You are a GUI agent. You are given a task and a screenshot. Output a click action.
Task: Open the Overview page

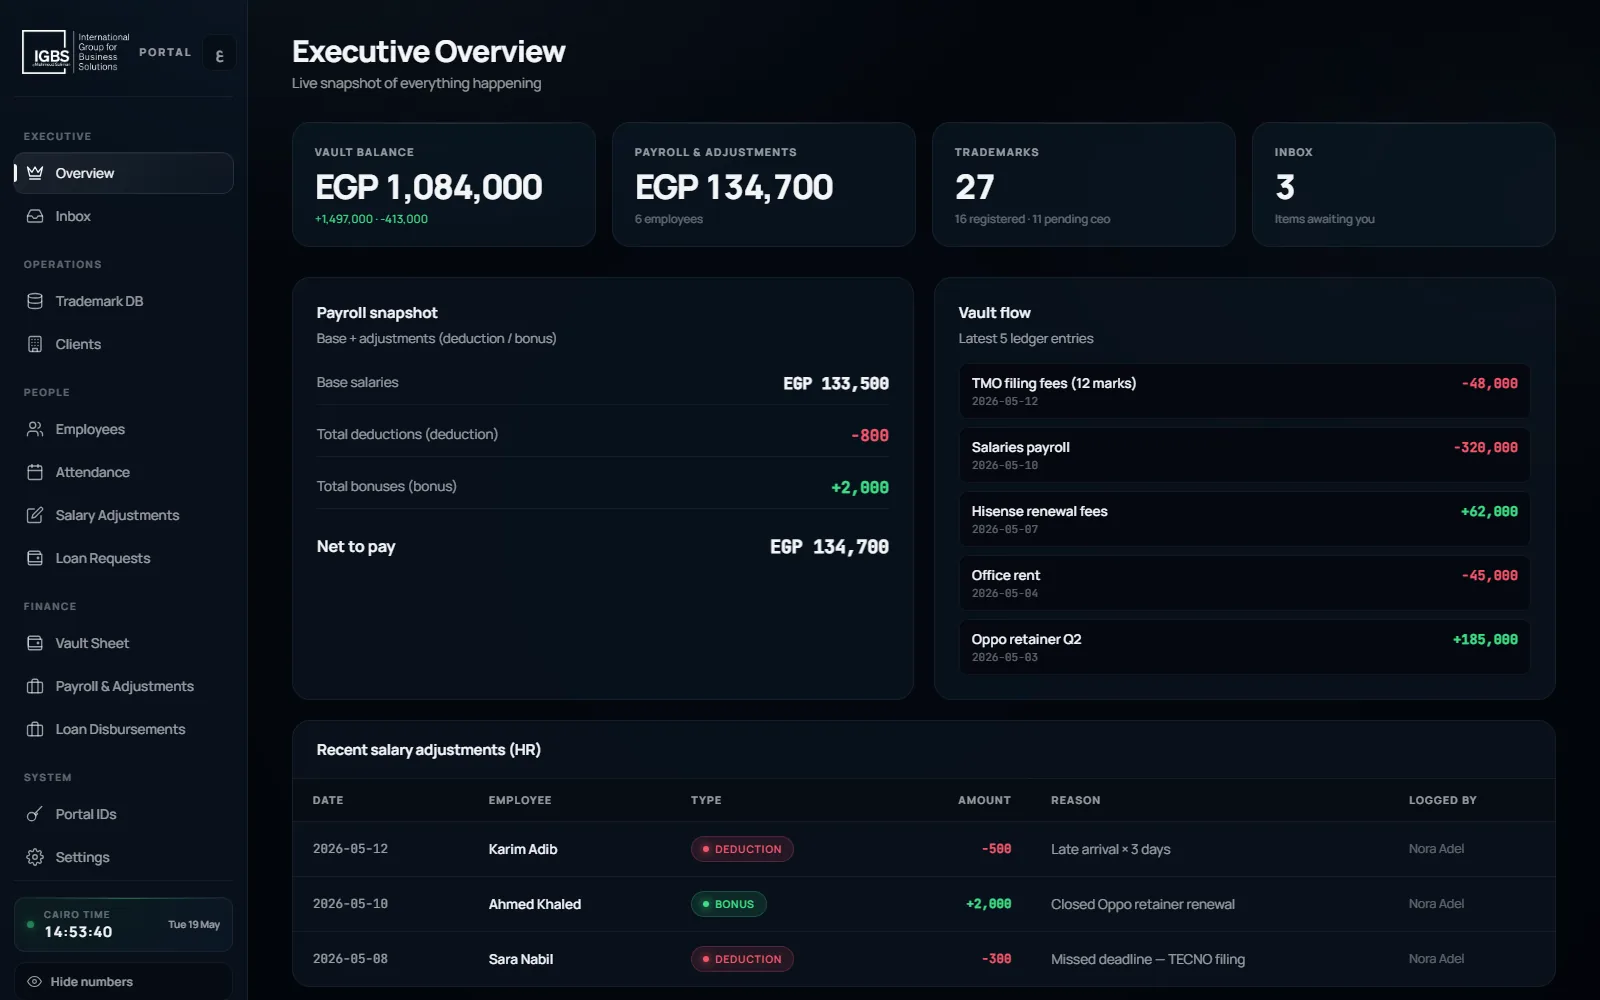point(124,173)
